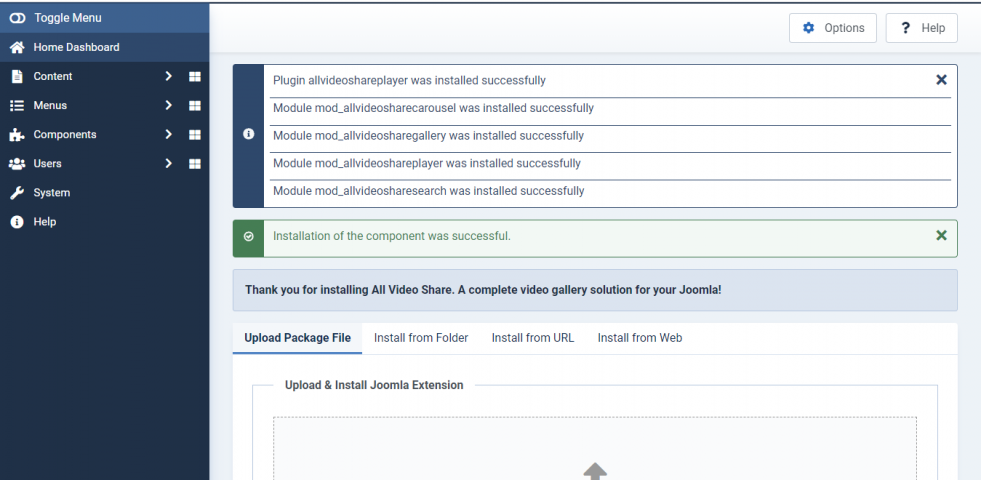Click the Content file icon

[17, 76]
